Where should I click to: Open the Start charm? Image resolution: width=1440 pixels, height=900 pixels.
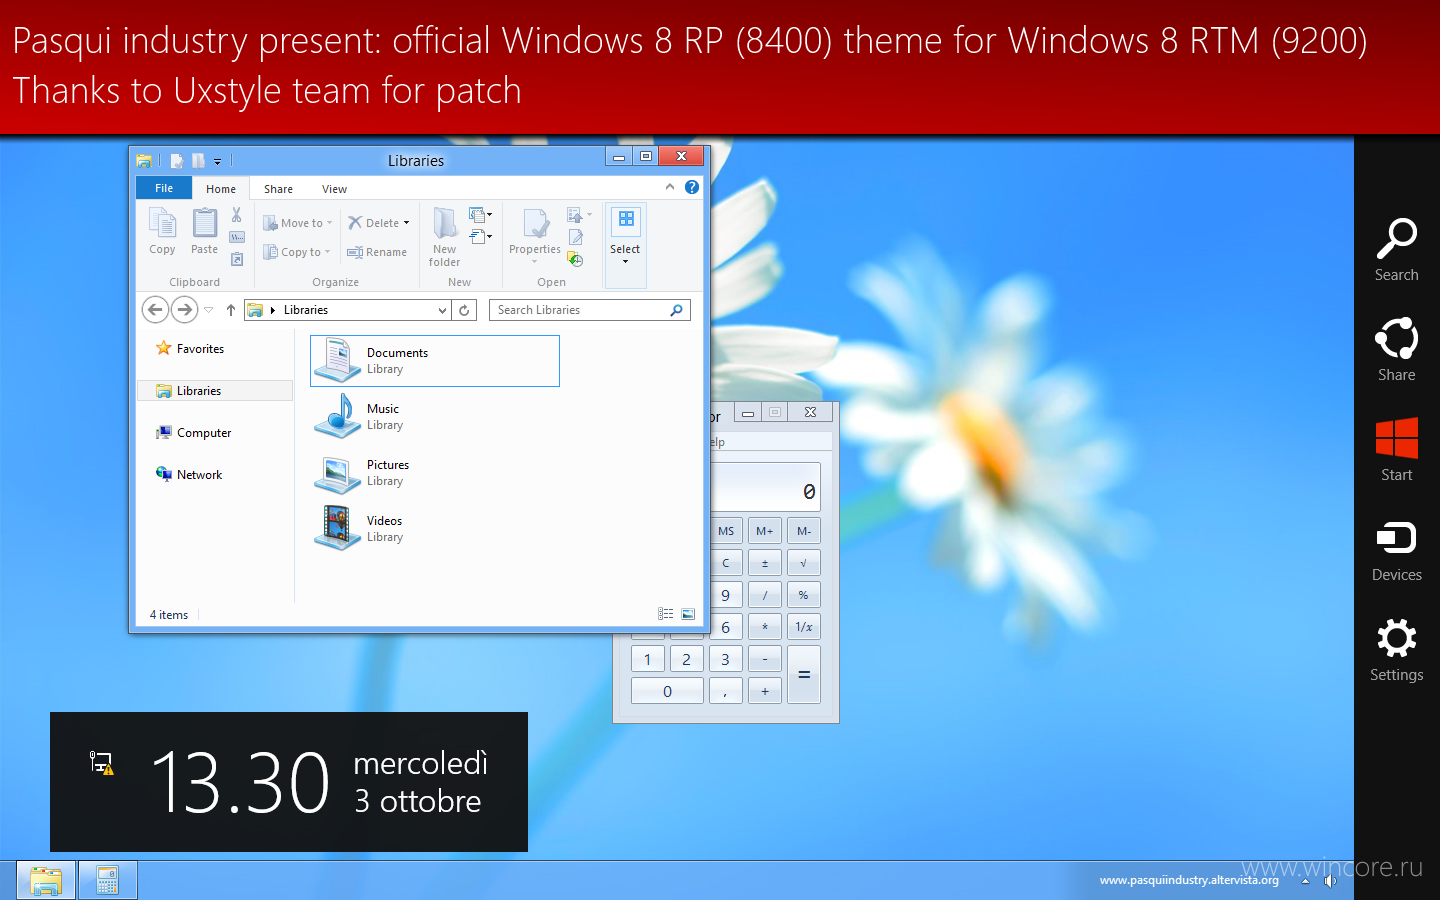pyautogui.click(x=1397, y=450)
